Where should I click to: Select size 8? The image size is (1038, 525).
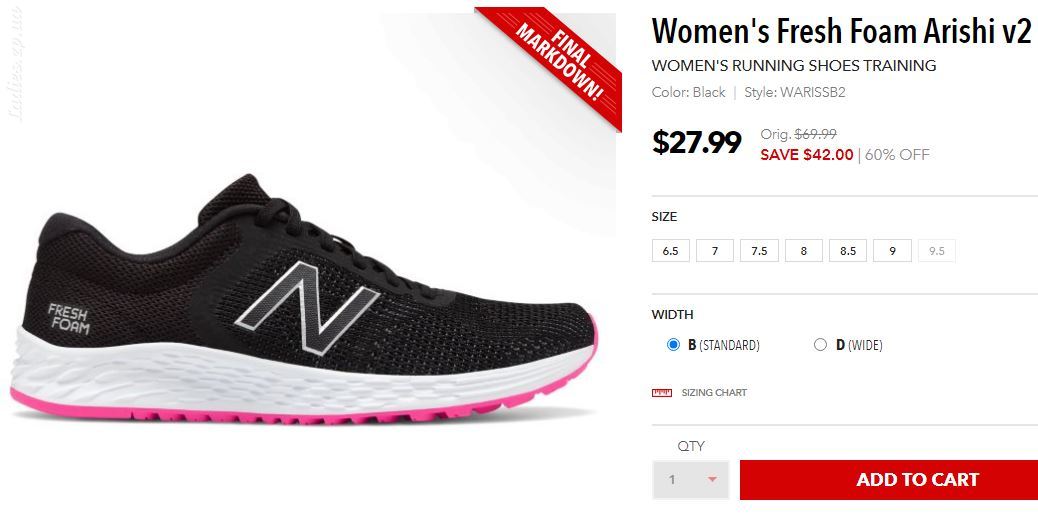(x=804, y=251)
